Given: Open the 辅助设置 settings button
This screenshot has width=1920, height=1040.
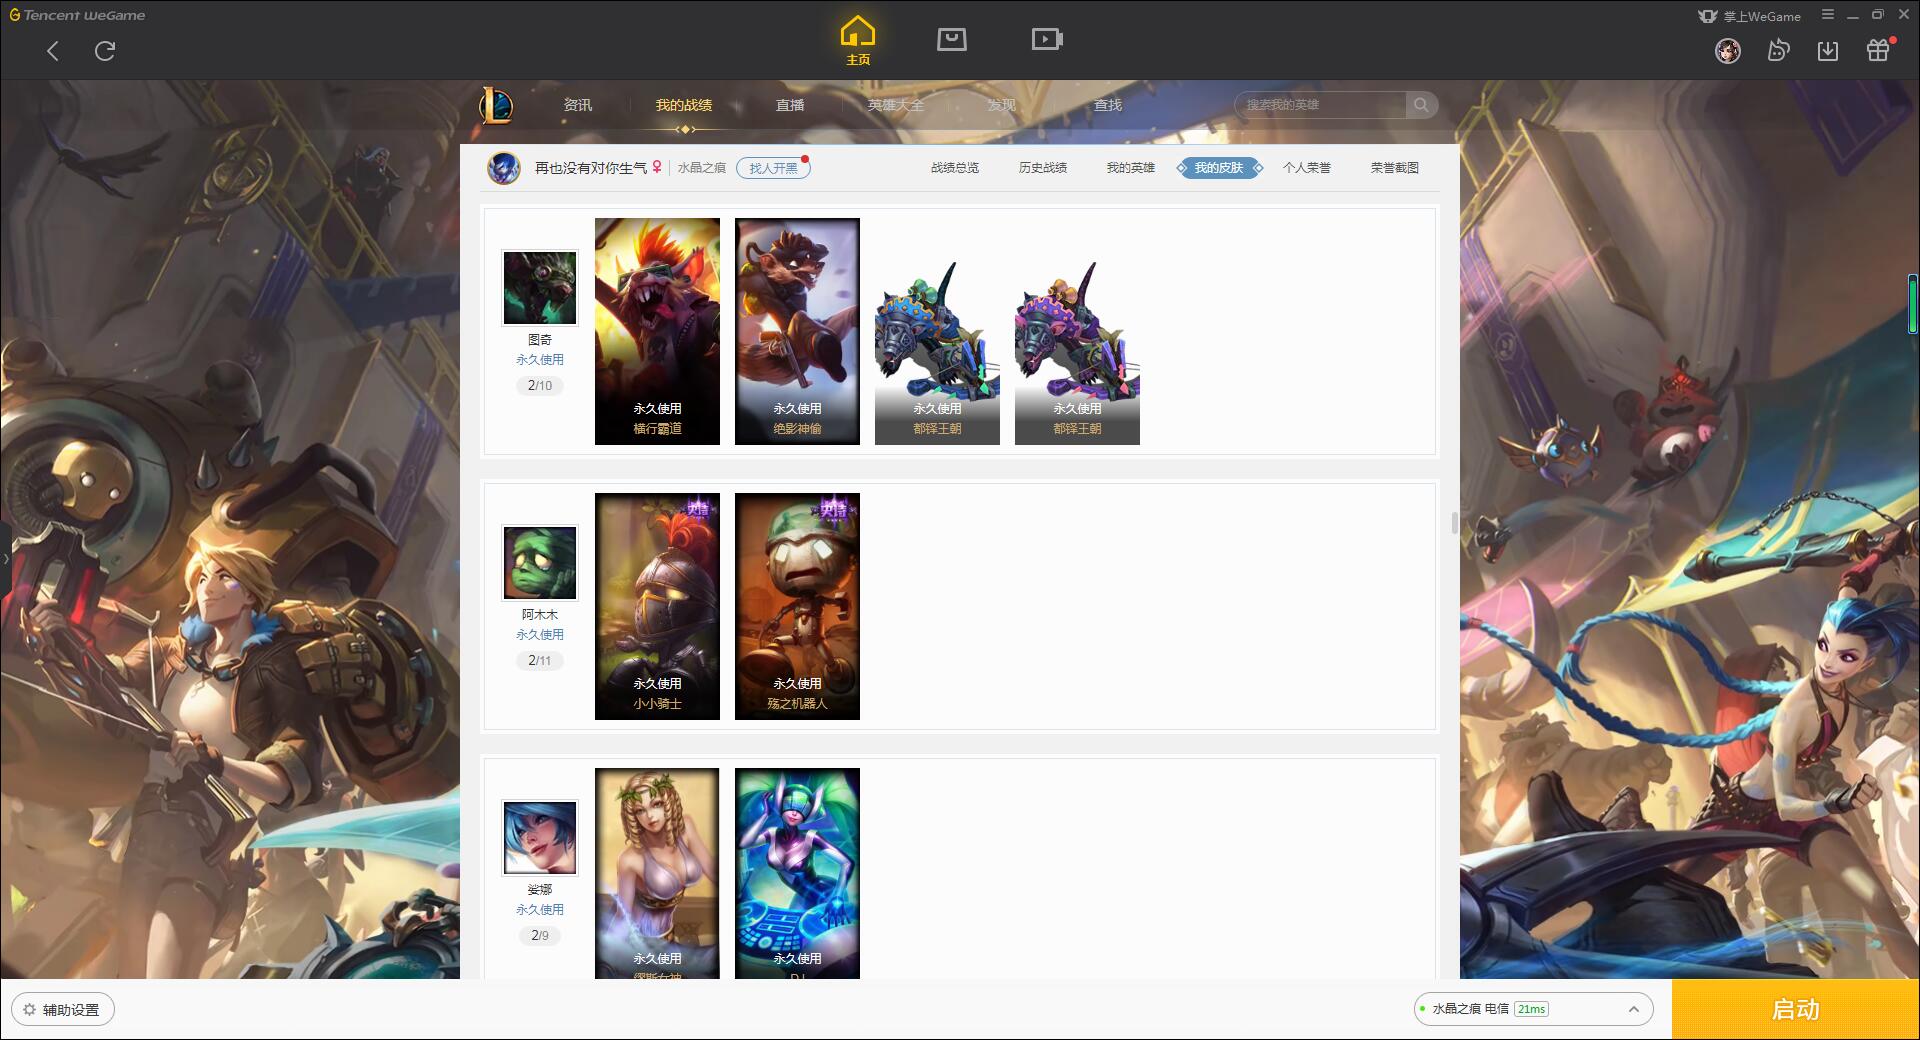Looking at the screenshot, I should coord(63,1010).
